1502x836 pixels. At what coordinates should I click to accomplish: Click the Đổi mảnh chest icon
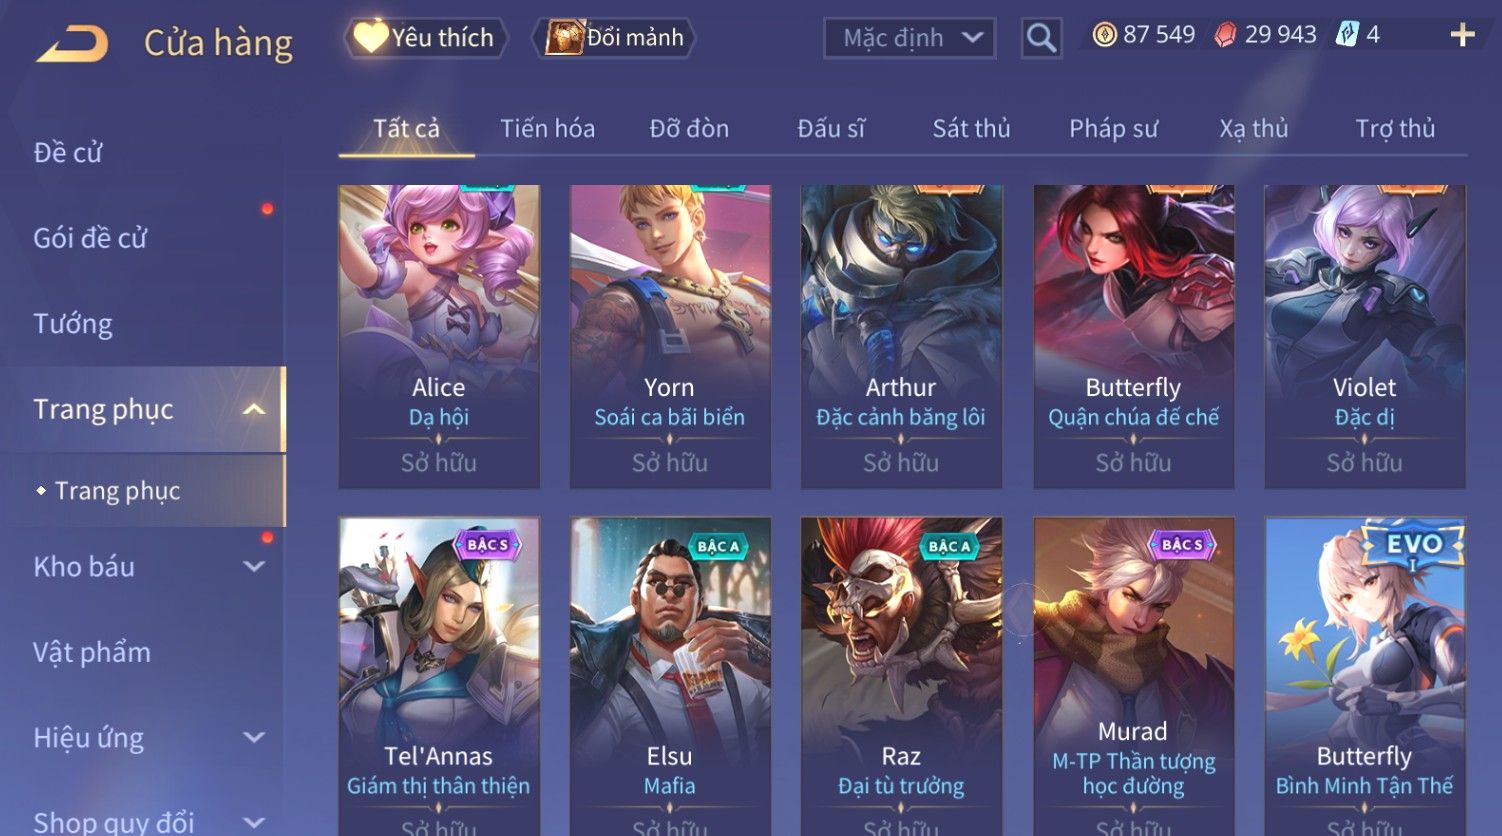tap(563, 37)
